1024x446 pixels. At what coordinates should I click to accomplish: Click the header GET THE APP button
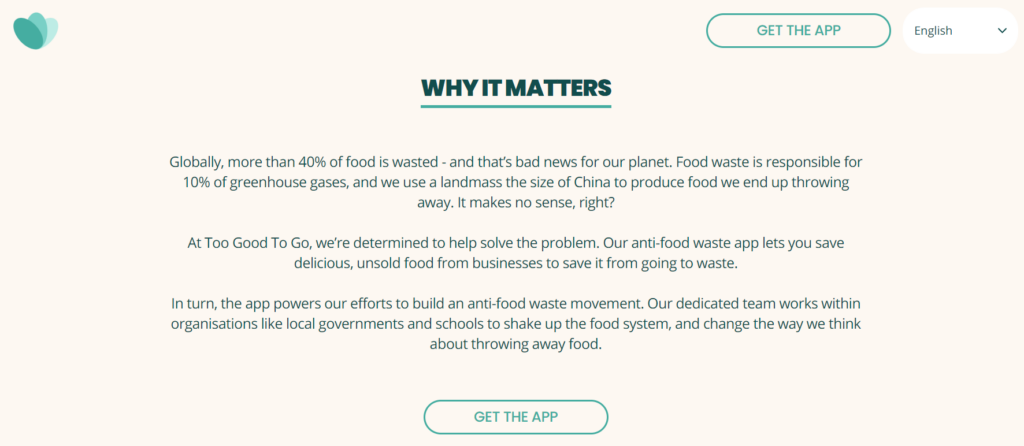798,31
